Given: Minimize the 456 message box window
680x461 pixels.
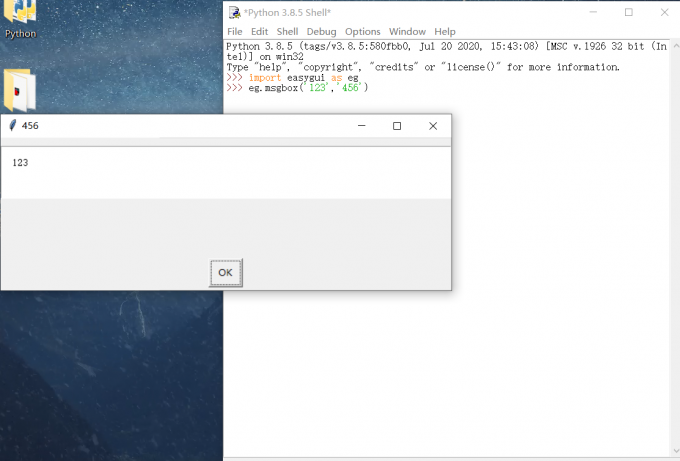Looking at the screenshot, I should tap(361, 126).
